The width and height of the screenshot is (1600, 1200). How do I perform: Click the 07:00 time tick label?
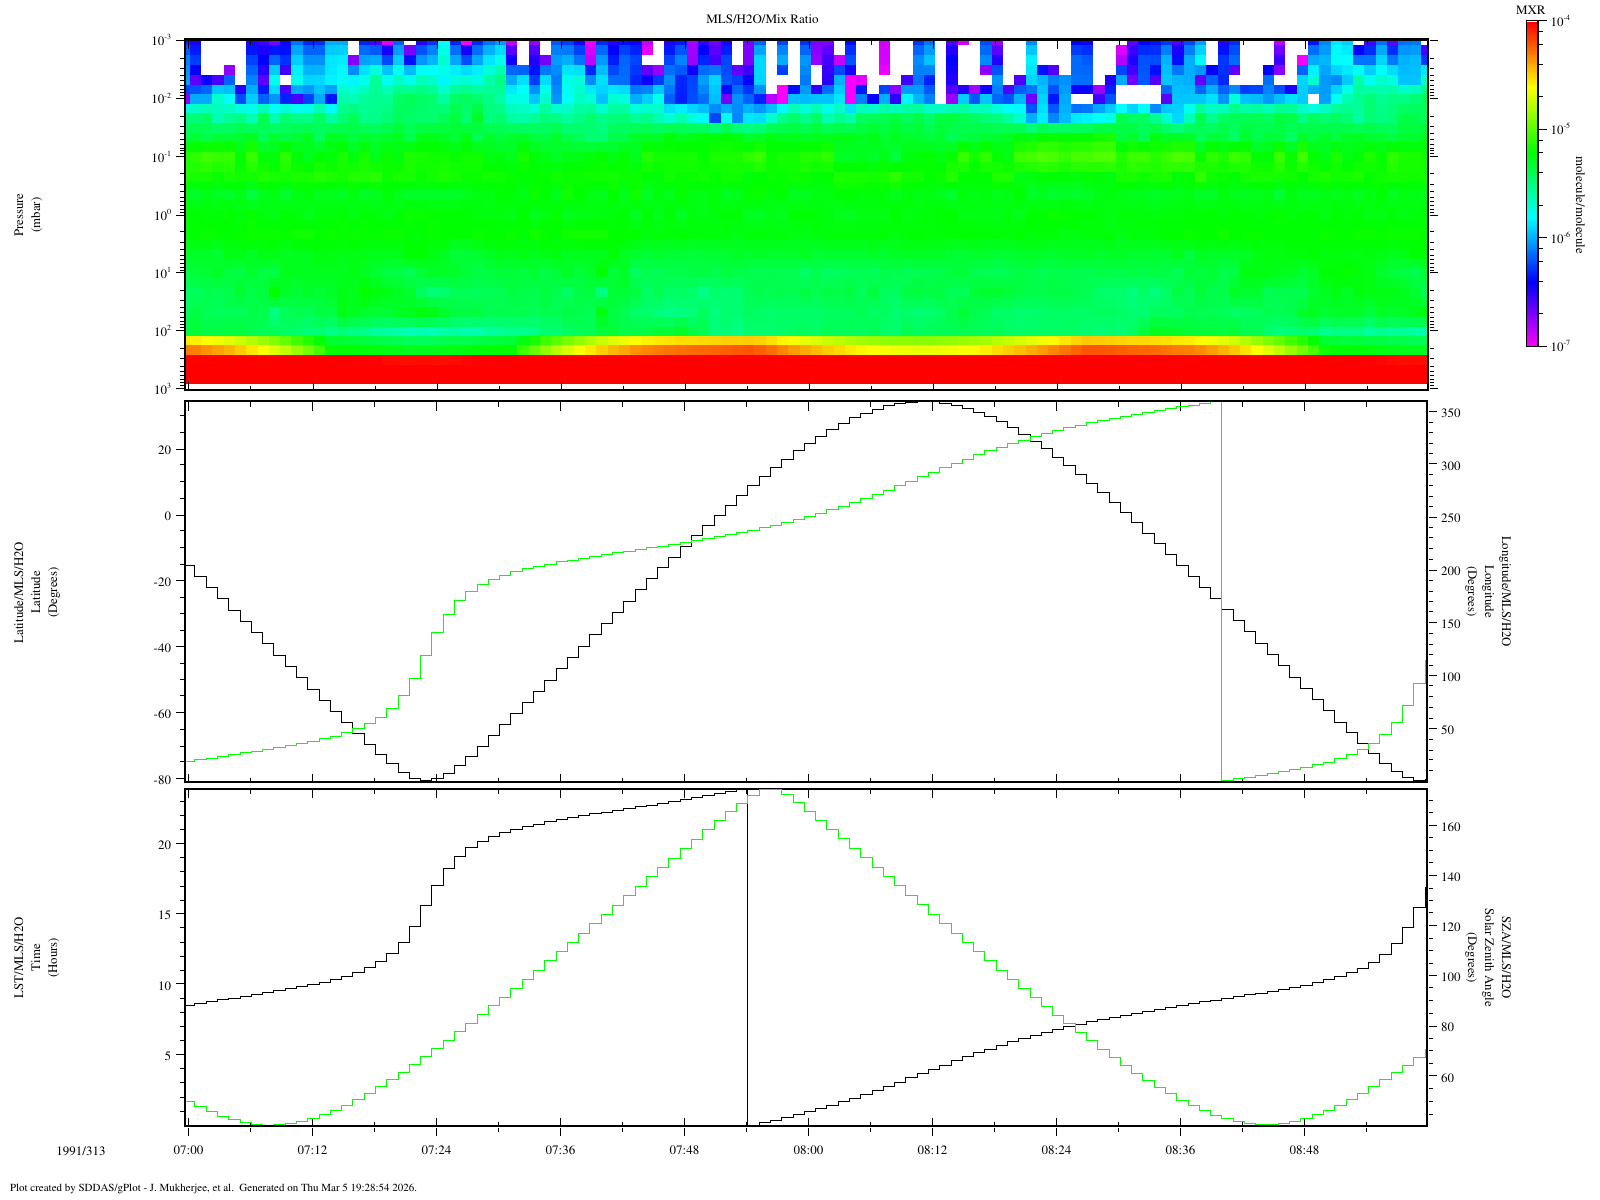click(x=188, y=1151)
